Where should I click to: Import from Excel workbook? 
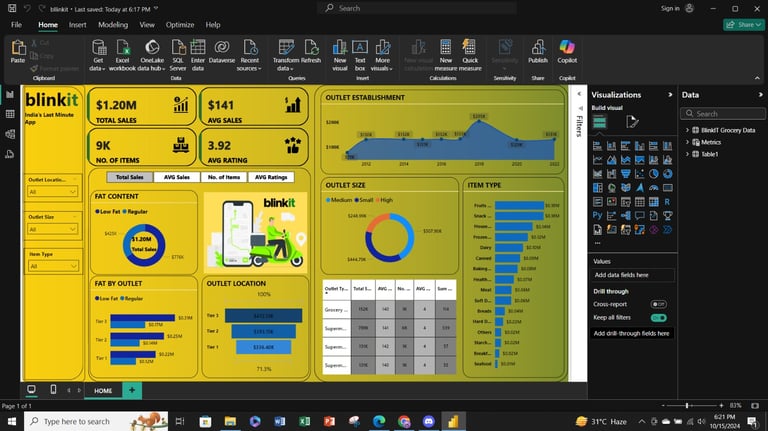tap(122, 55)
